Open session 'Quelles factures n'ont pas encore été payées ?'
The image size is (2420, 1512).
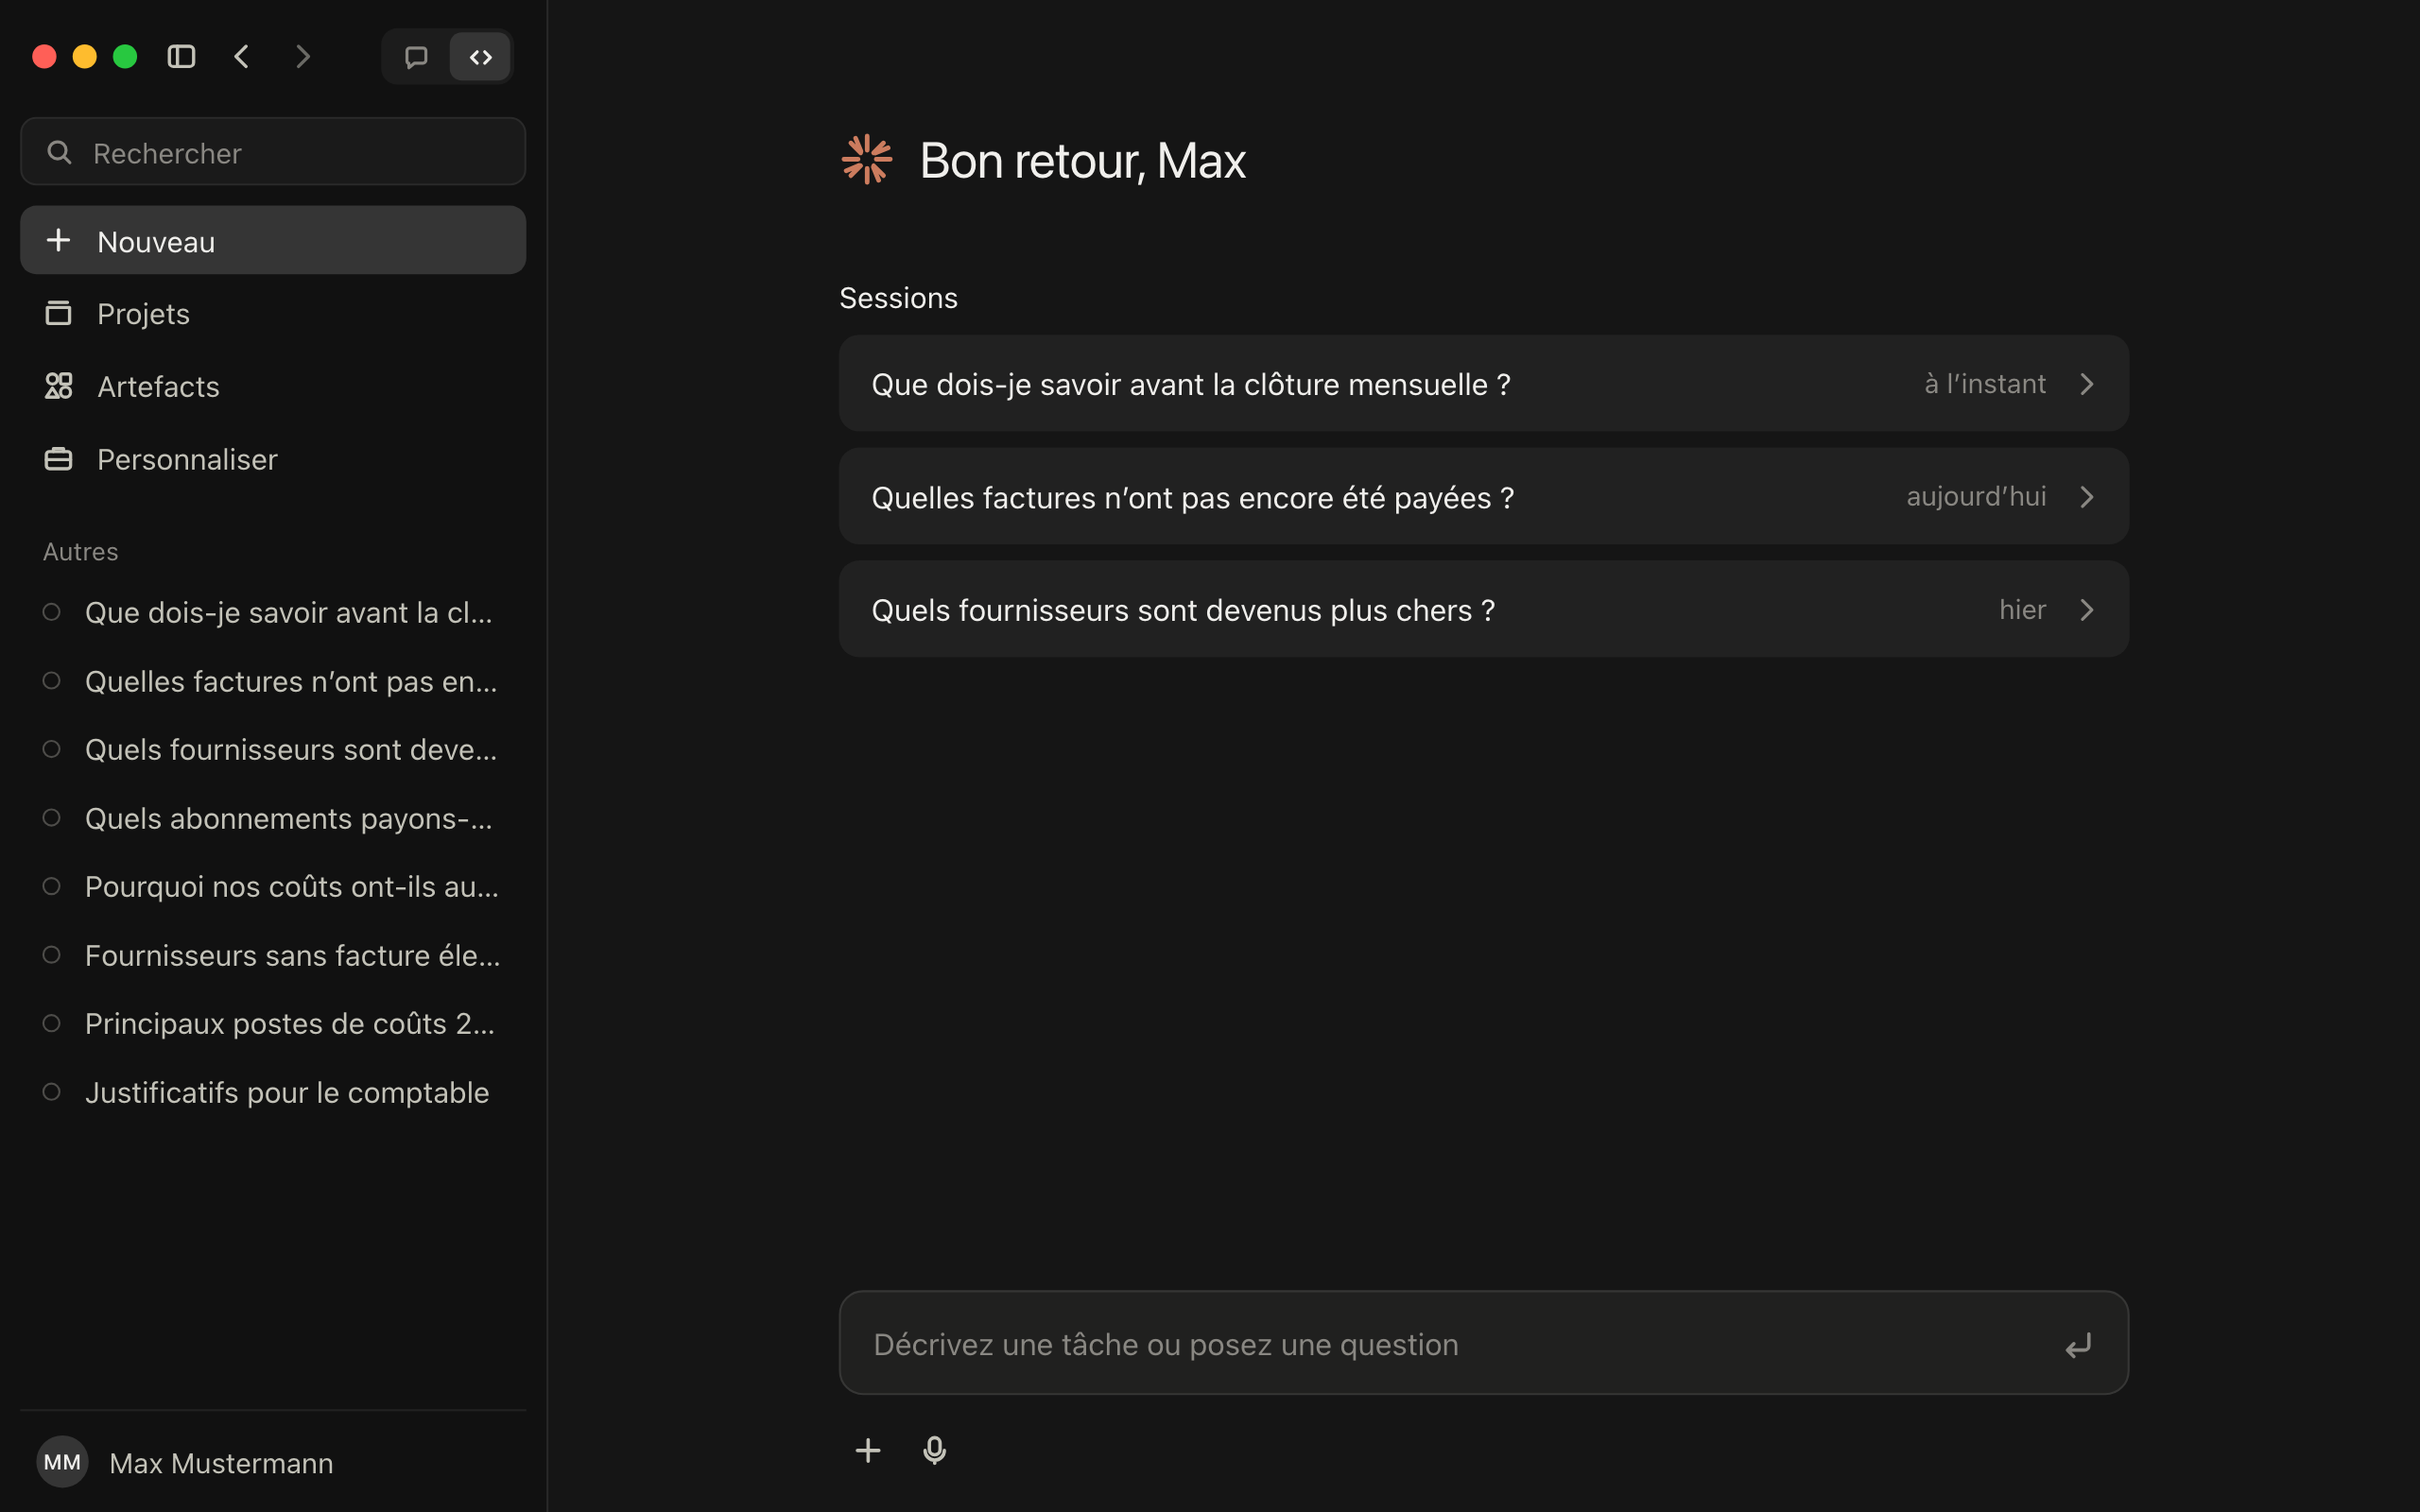point(1483,497)
